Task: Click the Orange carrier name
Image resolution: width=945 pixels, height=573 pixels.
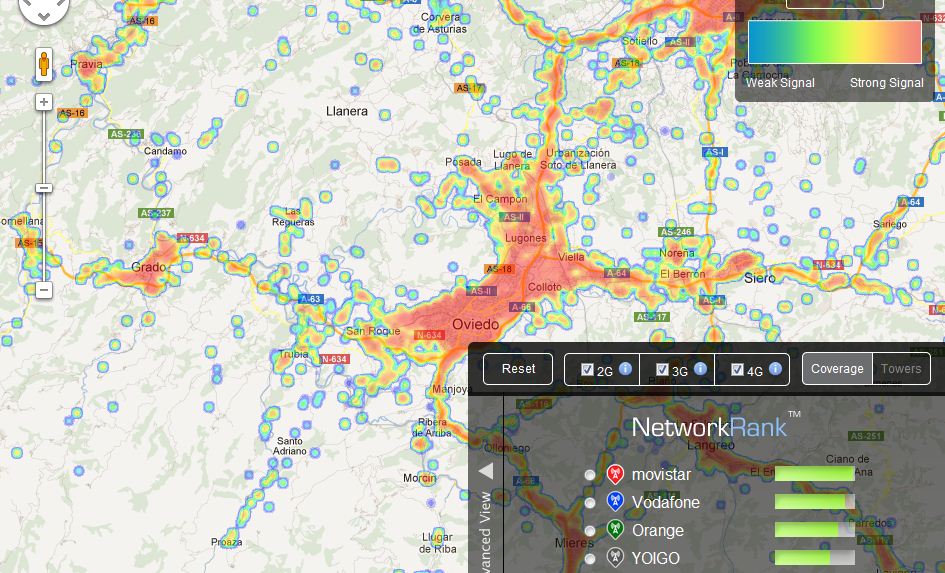Action: (x=658, y=530)
